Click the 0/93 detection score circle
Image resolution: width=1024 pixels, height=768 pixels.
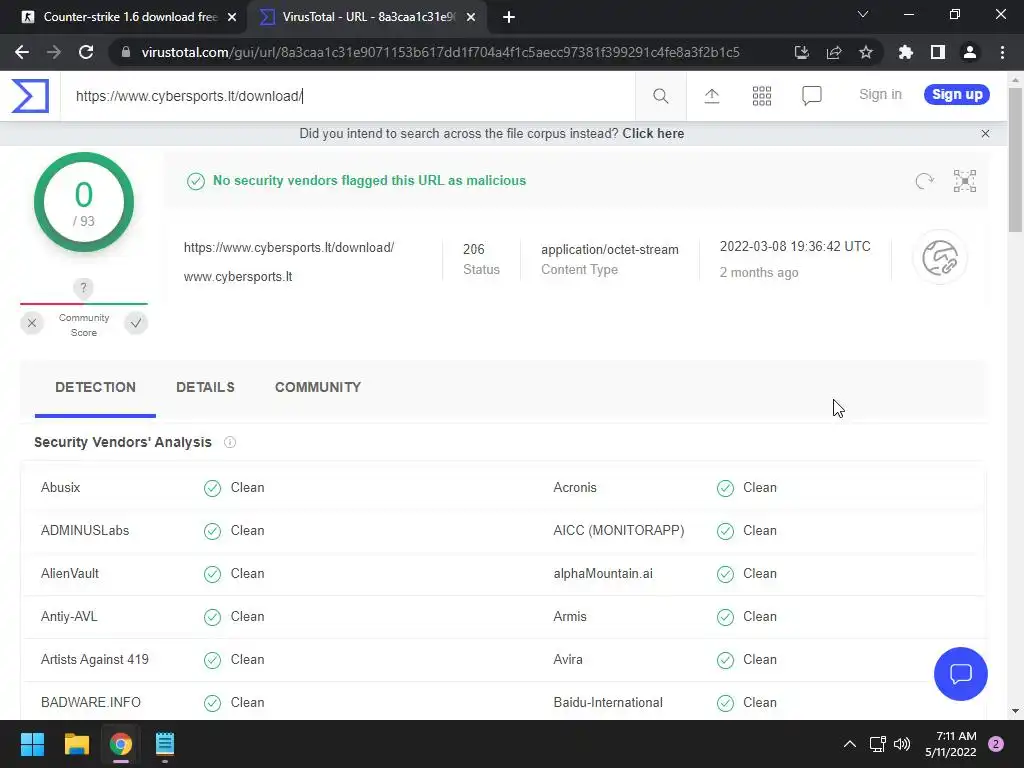click(84, 202)
